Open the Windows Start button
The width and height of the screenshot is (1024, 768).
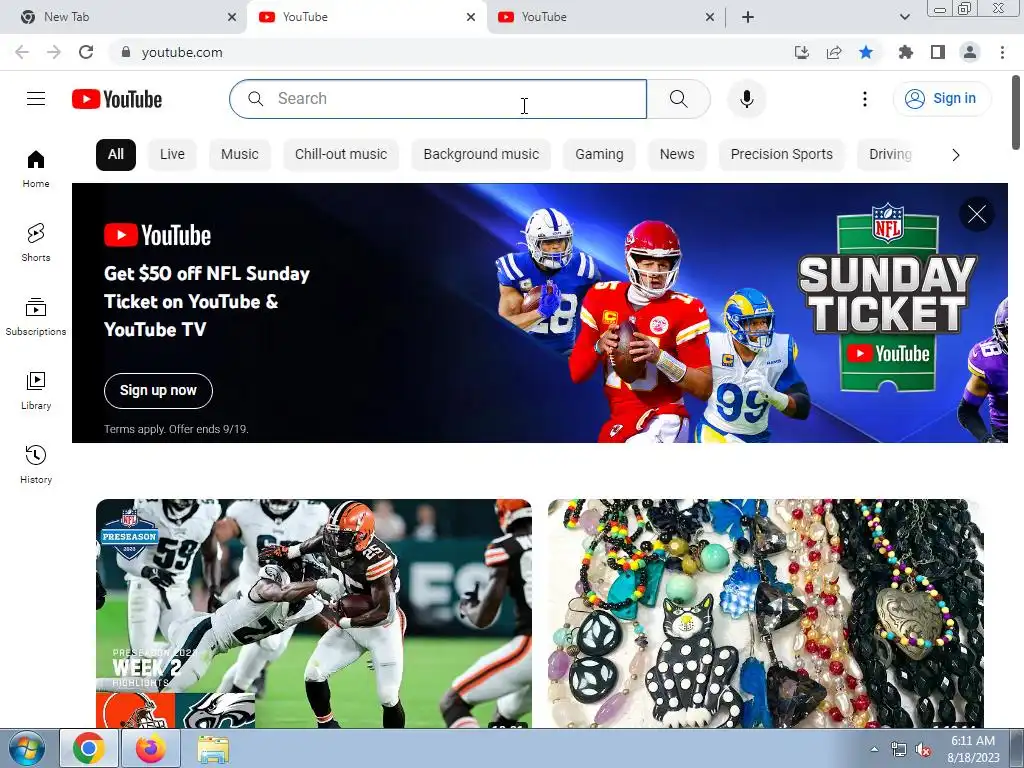pos(27,748)
